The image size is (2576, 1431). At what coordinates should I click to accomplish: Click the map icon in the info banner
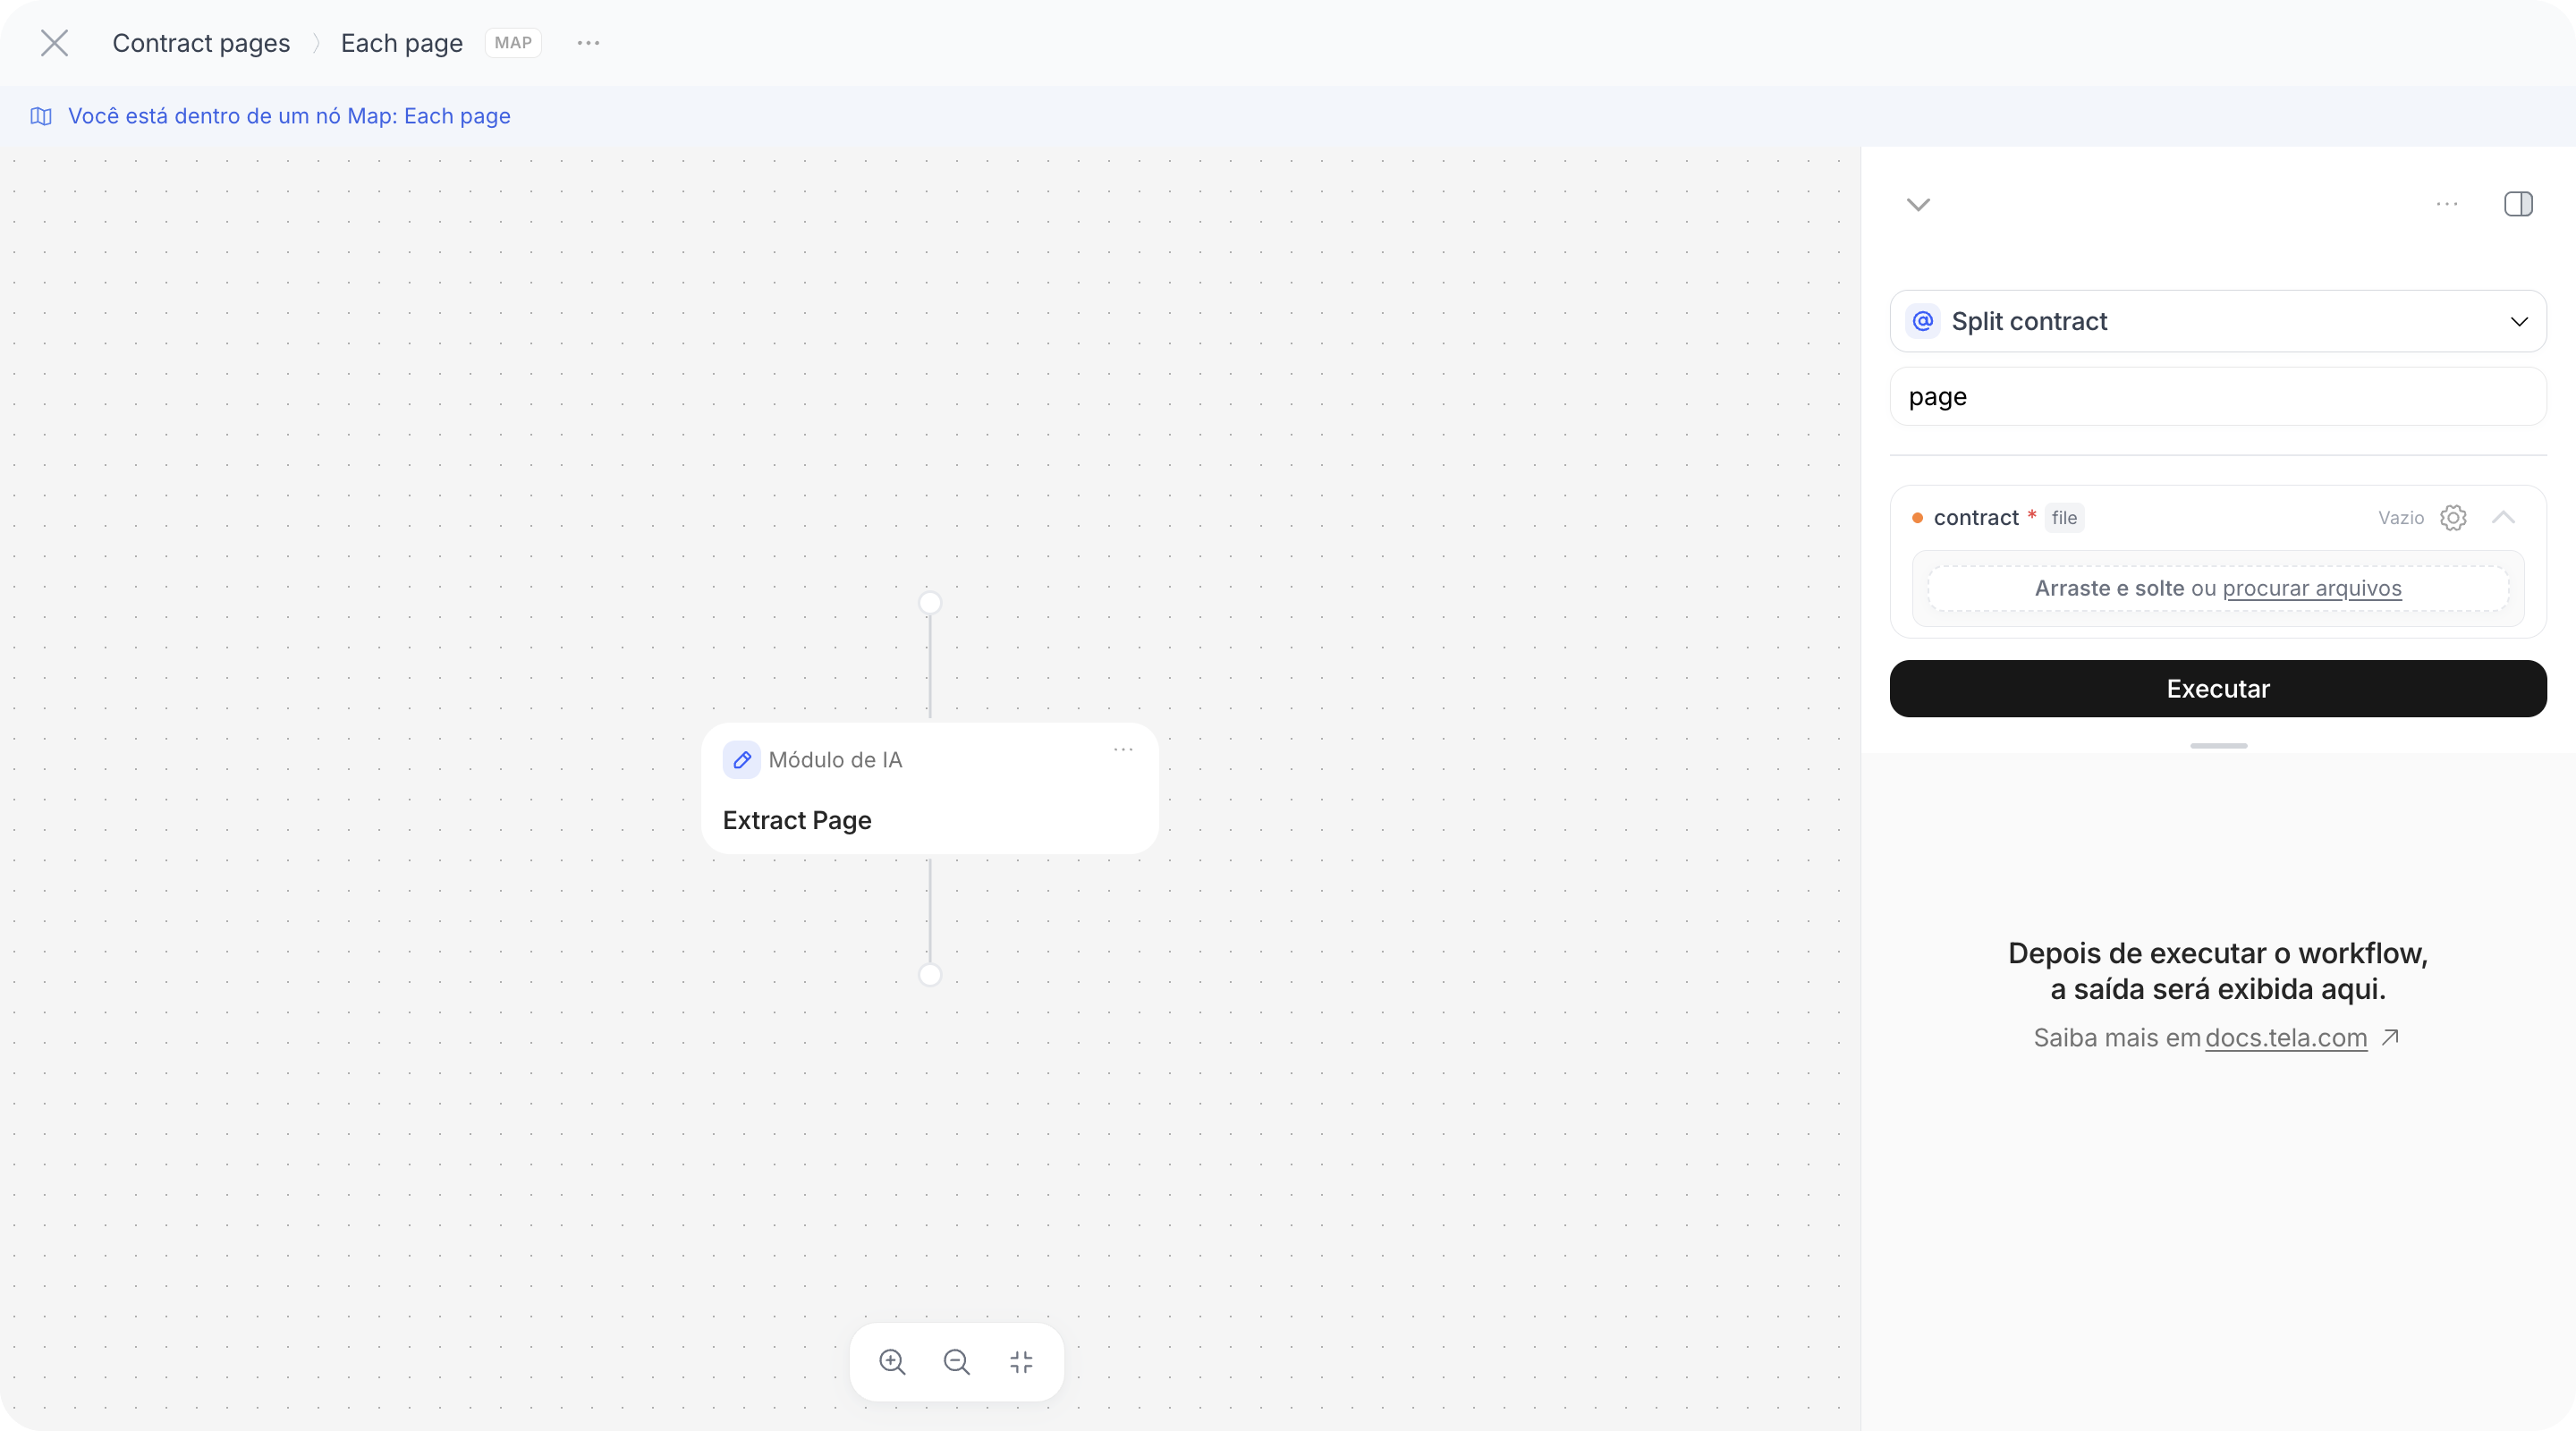(x=41, y=116)
